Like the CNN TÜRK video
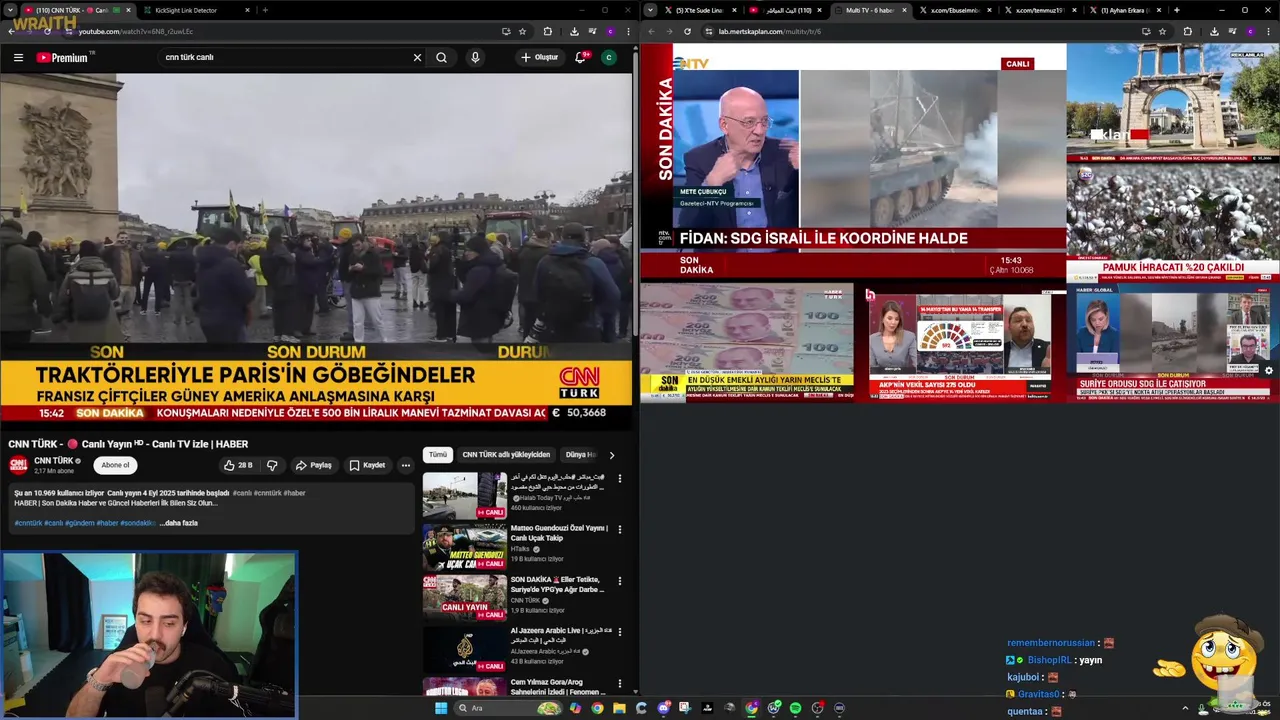Screen dimensions: 1280x720 pos(237,465)
